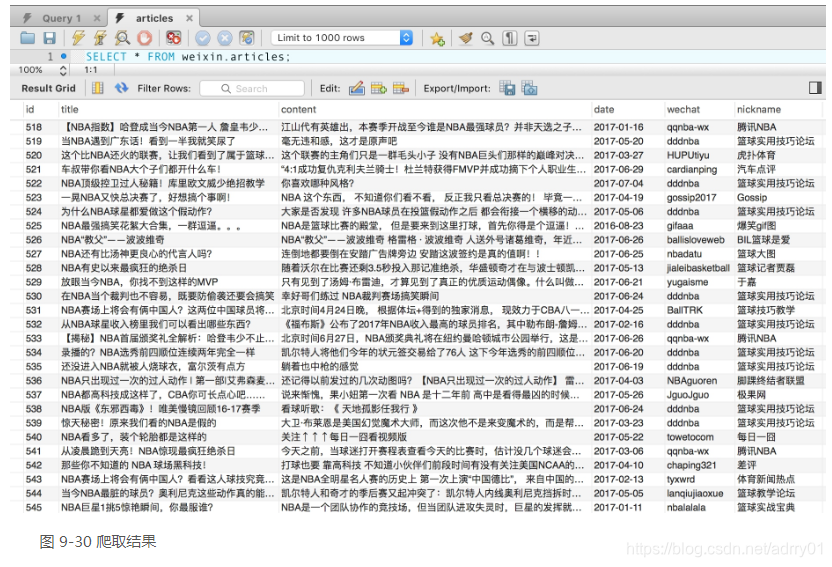Viewport: 832px width, 567px height.
Task: Select the wechat cell gossip2017
Action: [x=691, y=197]
